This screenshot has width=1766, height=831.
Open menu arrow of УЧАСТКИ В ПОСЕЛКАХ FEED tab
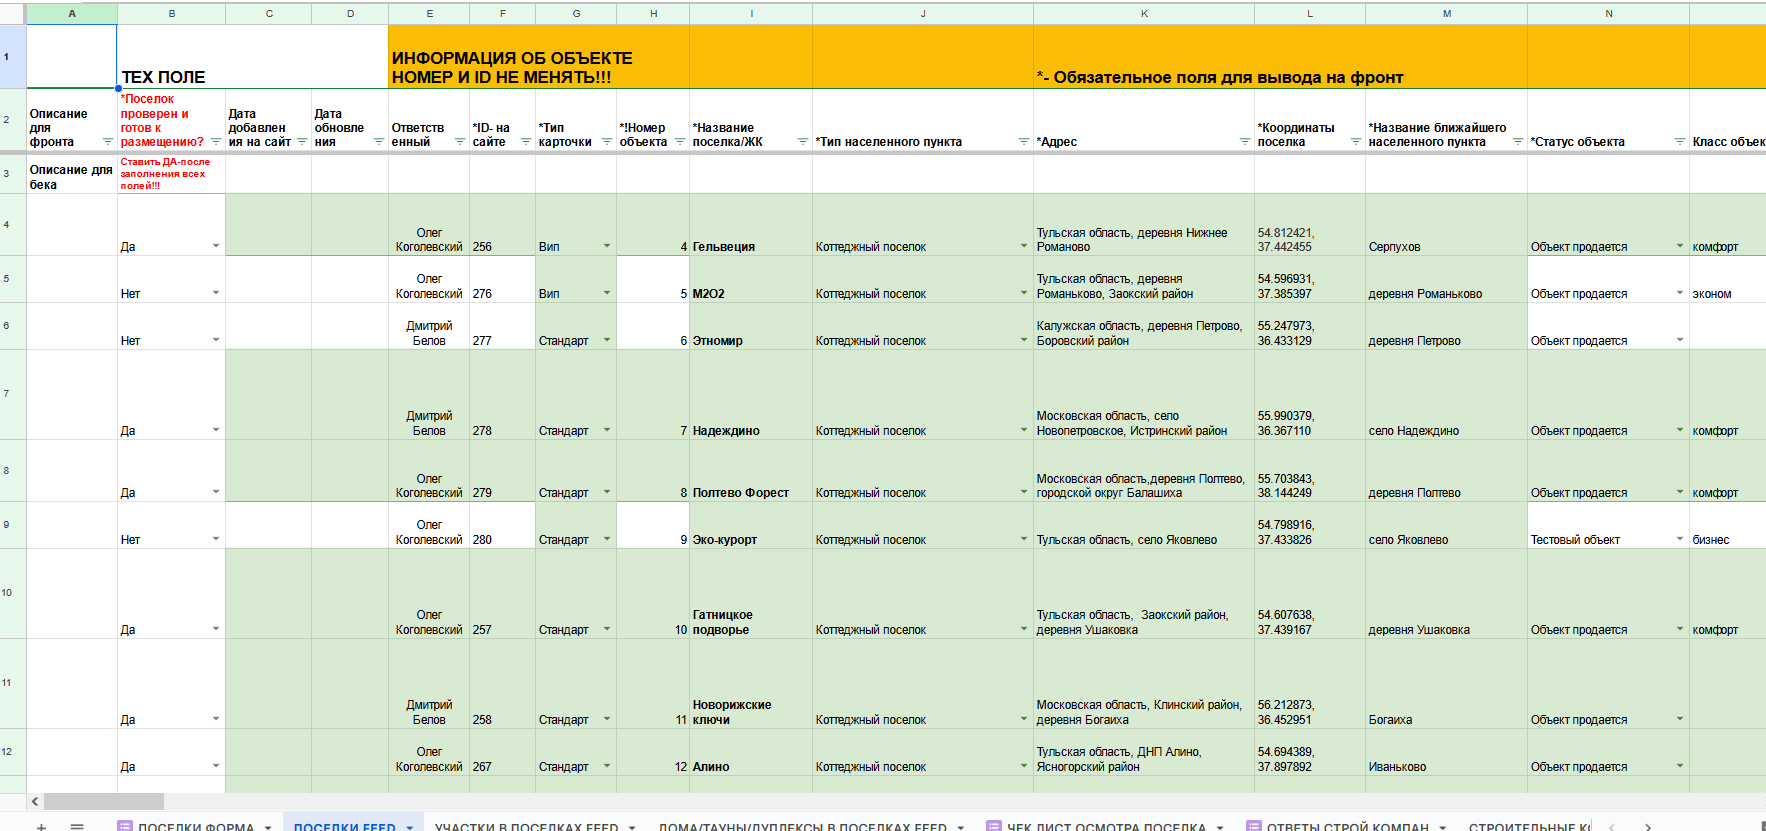(632, 827)
